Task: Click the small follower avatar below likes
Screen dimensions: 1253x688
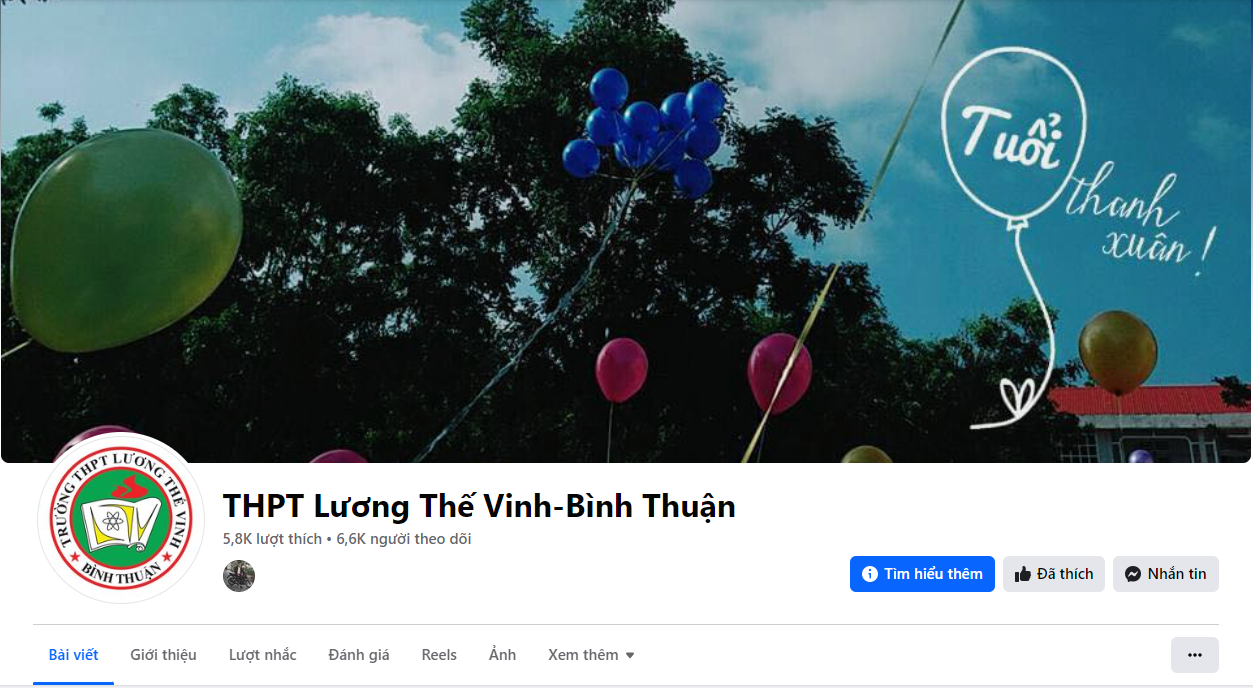Action: click(x=239, y=576)
